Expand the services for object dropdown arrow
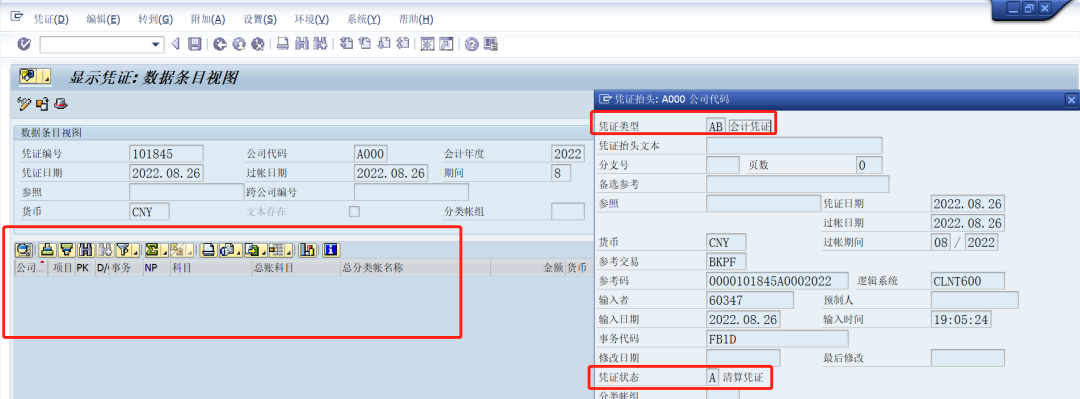Image resolution: width=1080 pixels, height=399 pixels. [x=46, y=76]
